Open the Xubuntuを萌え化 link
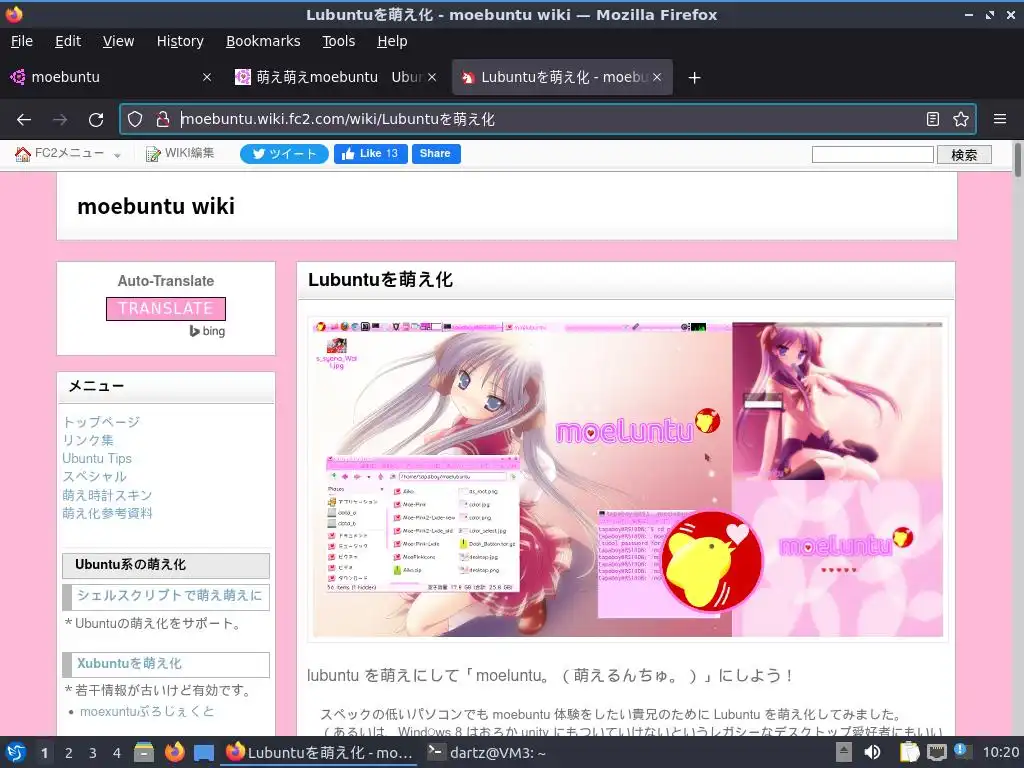 129,664
